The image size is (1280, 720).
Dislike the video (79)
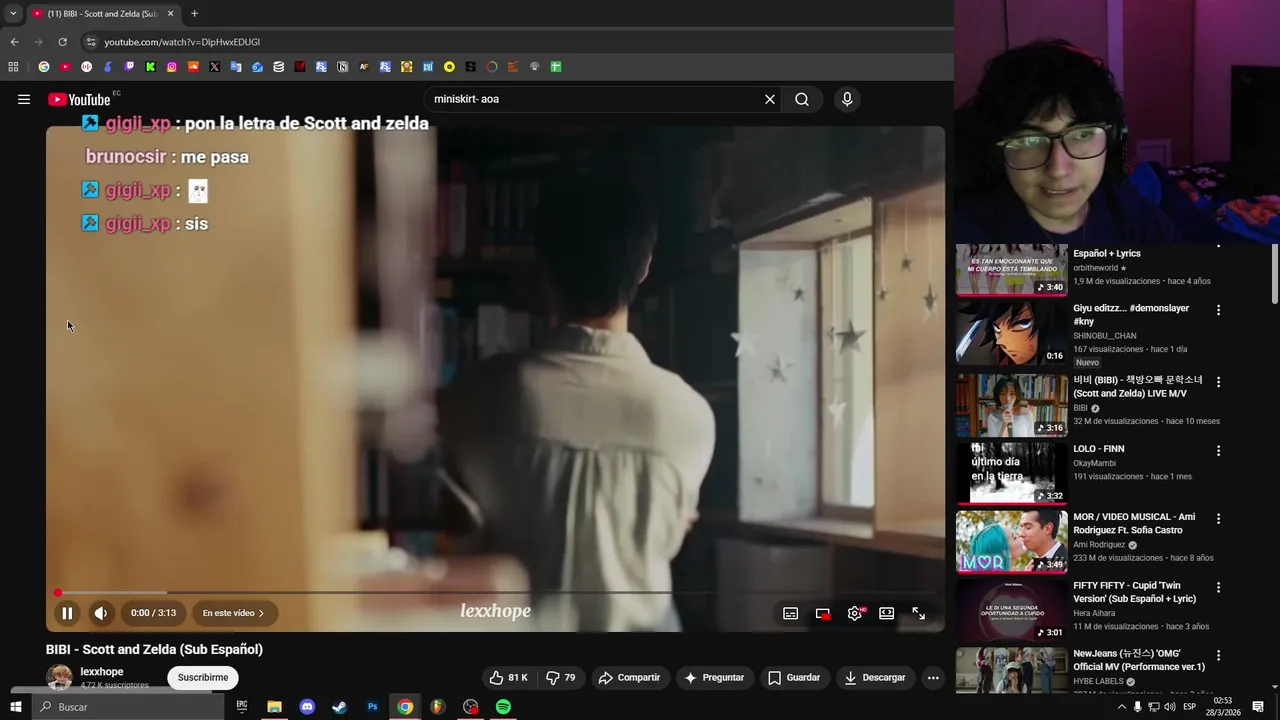coord(561,678)
